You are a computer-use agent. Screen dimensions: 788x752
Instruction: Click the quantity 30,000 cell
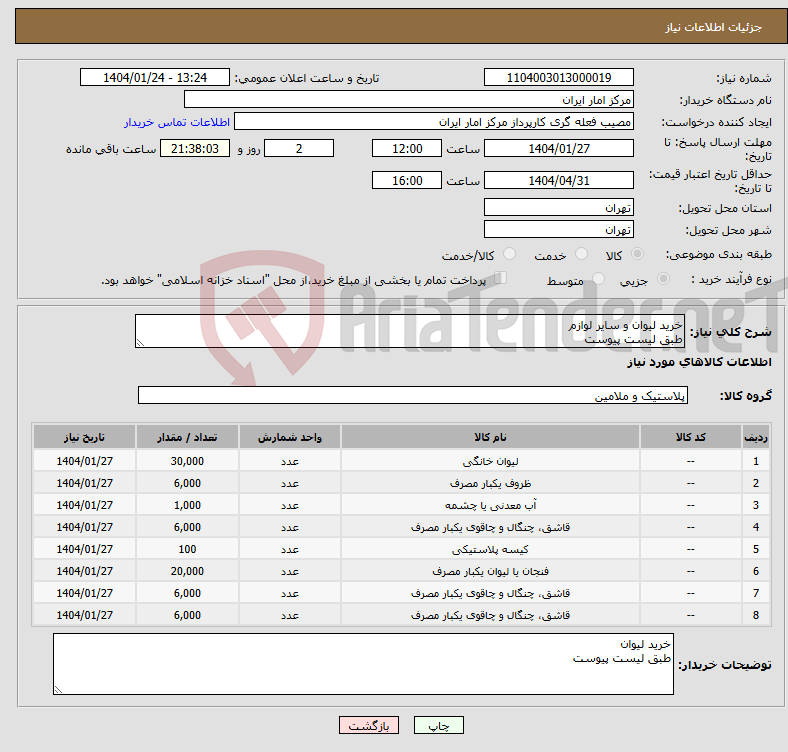187,461
